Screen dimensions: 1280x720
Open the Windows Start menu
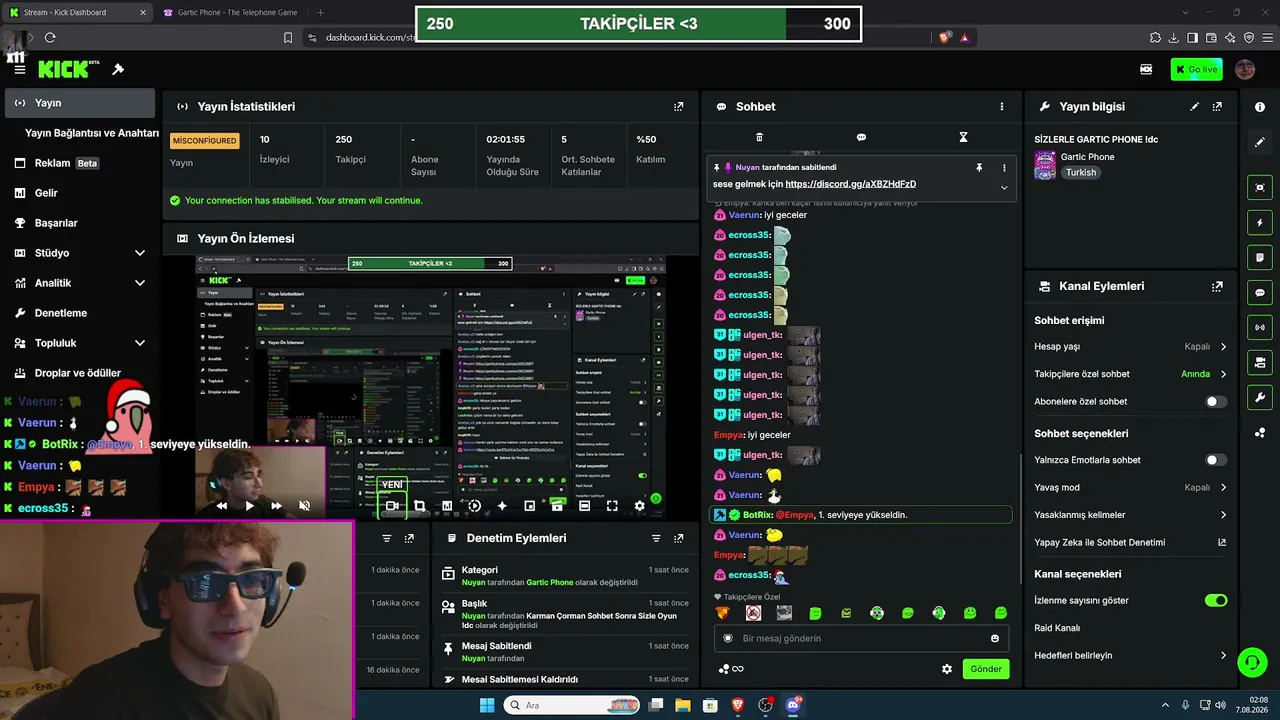point(487,705)
